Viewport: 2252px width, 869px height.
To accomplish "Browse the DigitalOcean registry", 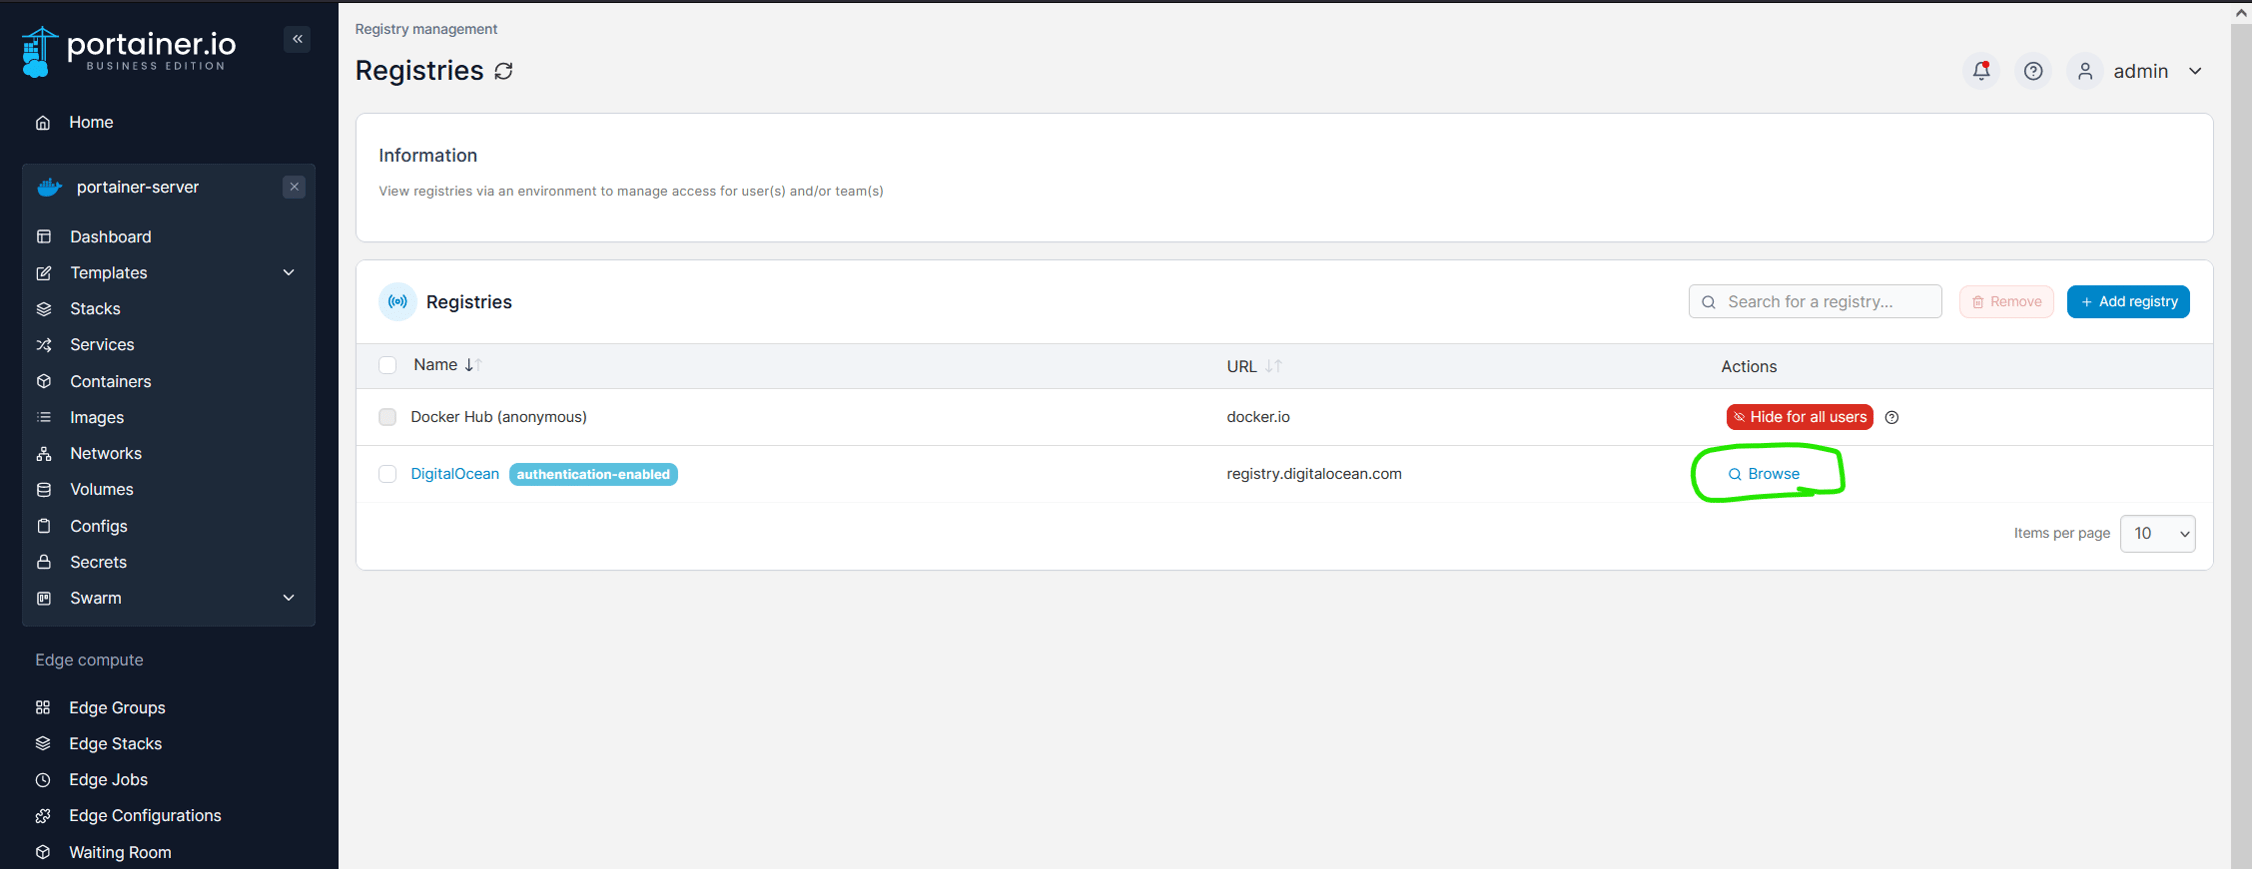I will click(x=1764, y=474).
